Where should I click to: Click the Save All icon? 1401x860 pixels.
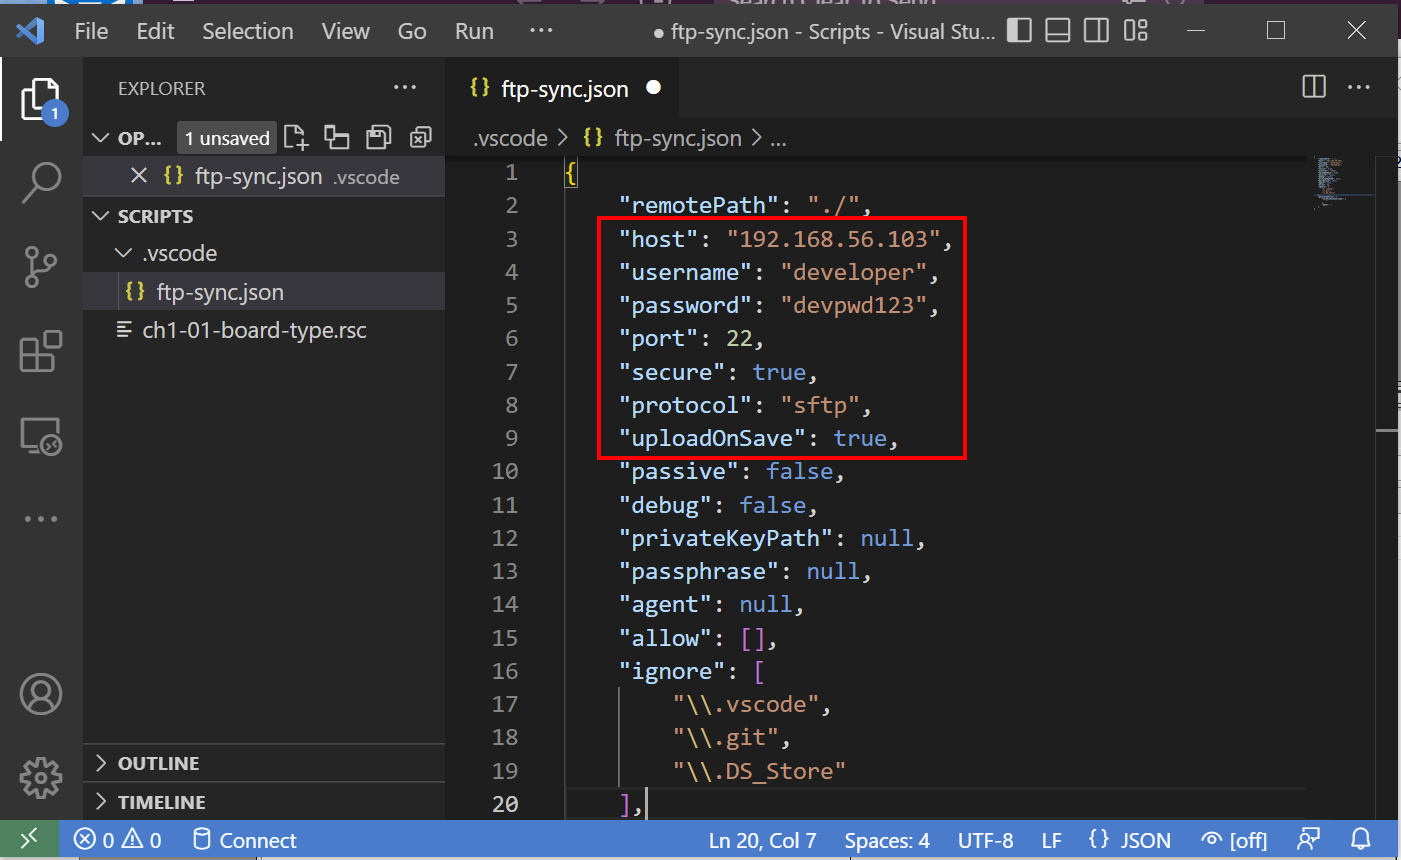(378, 138)
